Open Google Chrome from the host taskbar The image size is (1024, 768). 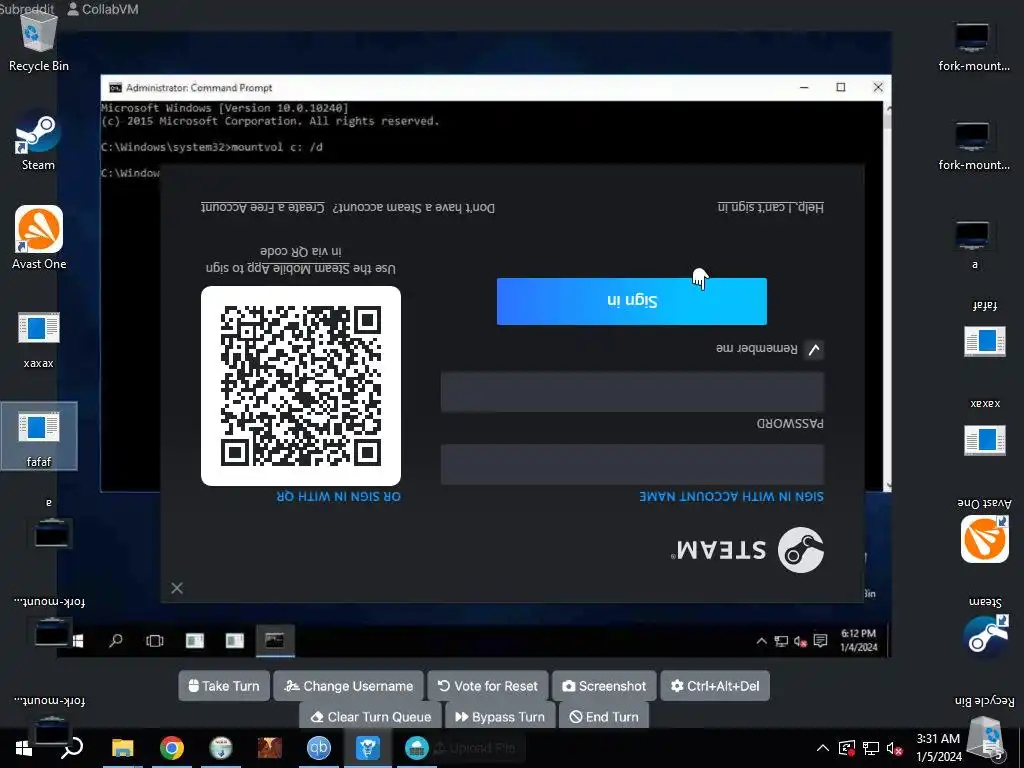click(172, 748)
